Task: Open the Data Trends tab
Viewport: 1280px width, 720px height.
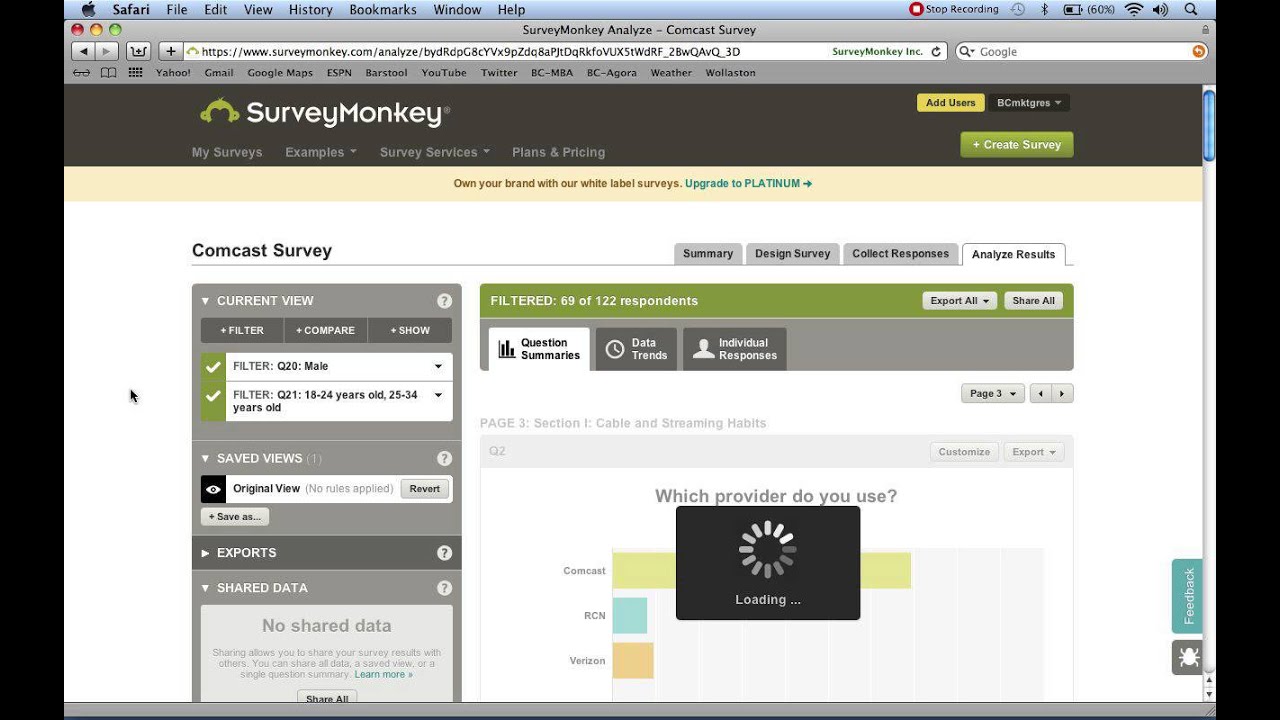Action: point(637,349)
